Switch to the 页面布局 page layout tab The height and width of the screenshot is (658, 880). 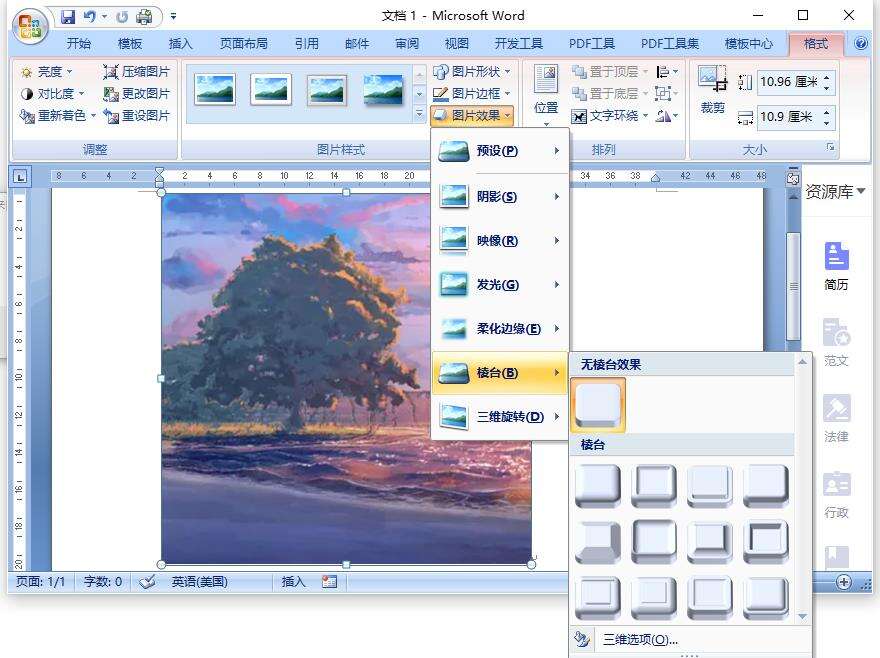[244, 43]
